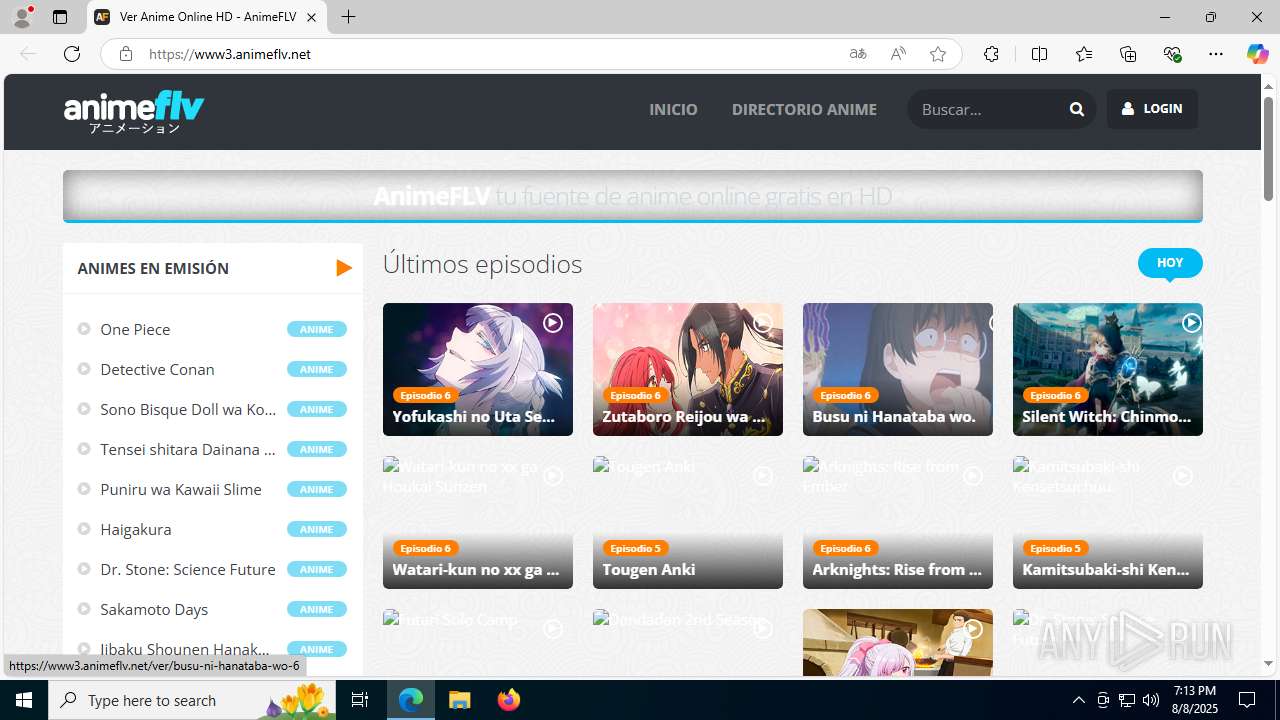The width and height of the screenshot is (1280, 720).
Task: Refresh the page
Action: coord(72,54)
